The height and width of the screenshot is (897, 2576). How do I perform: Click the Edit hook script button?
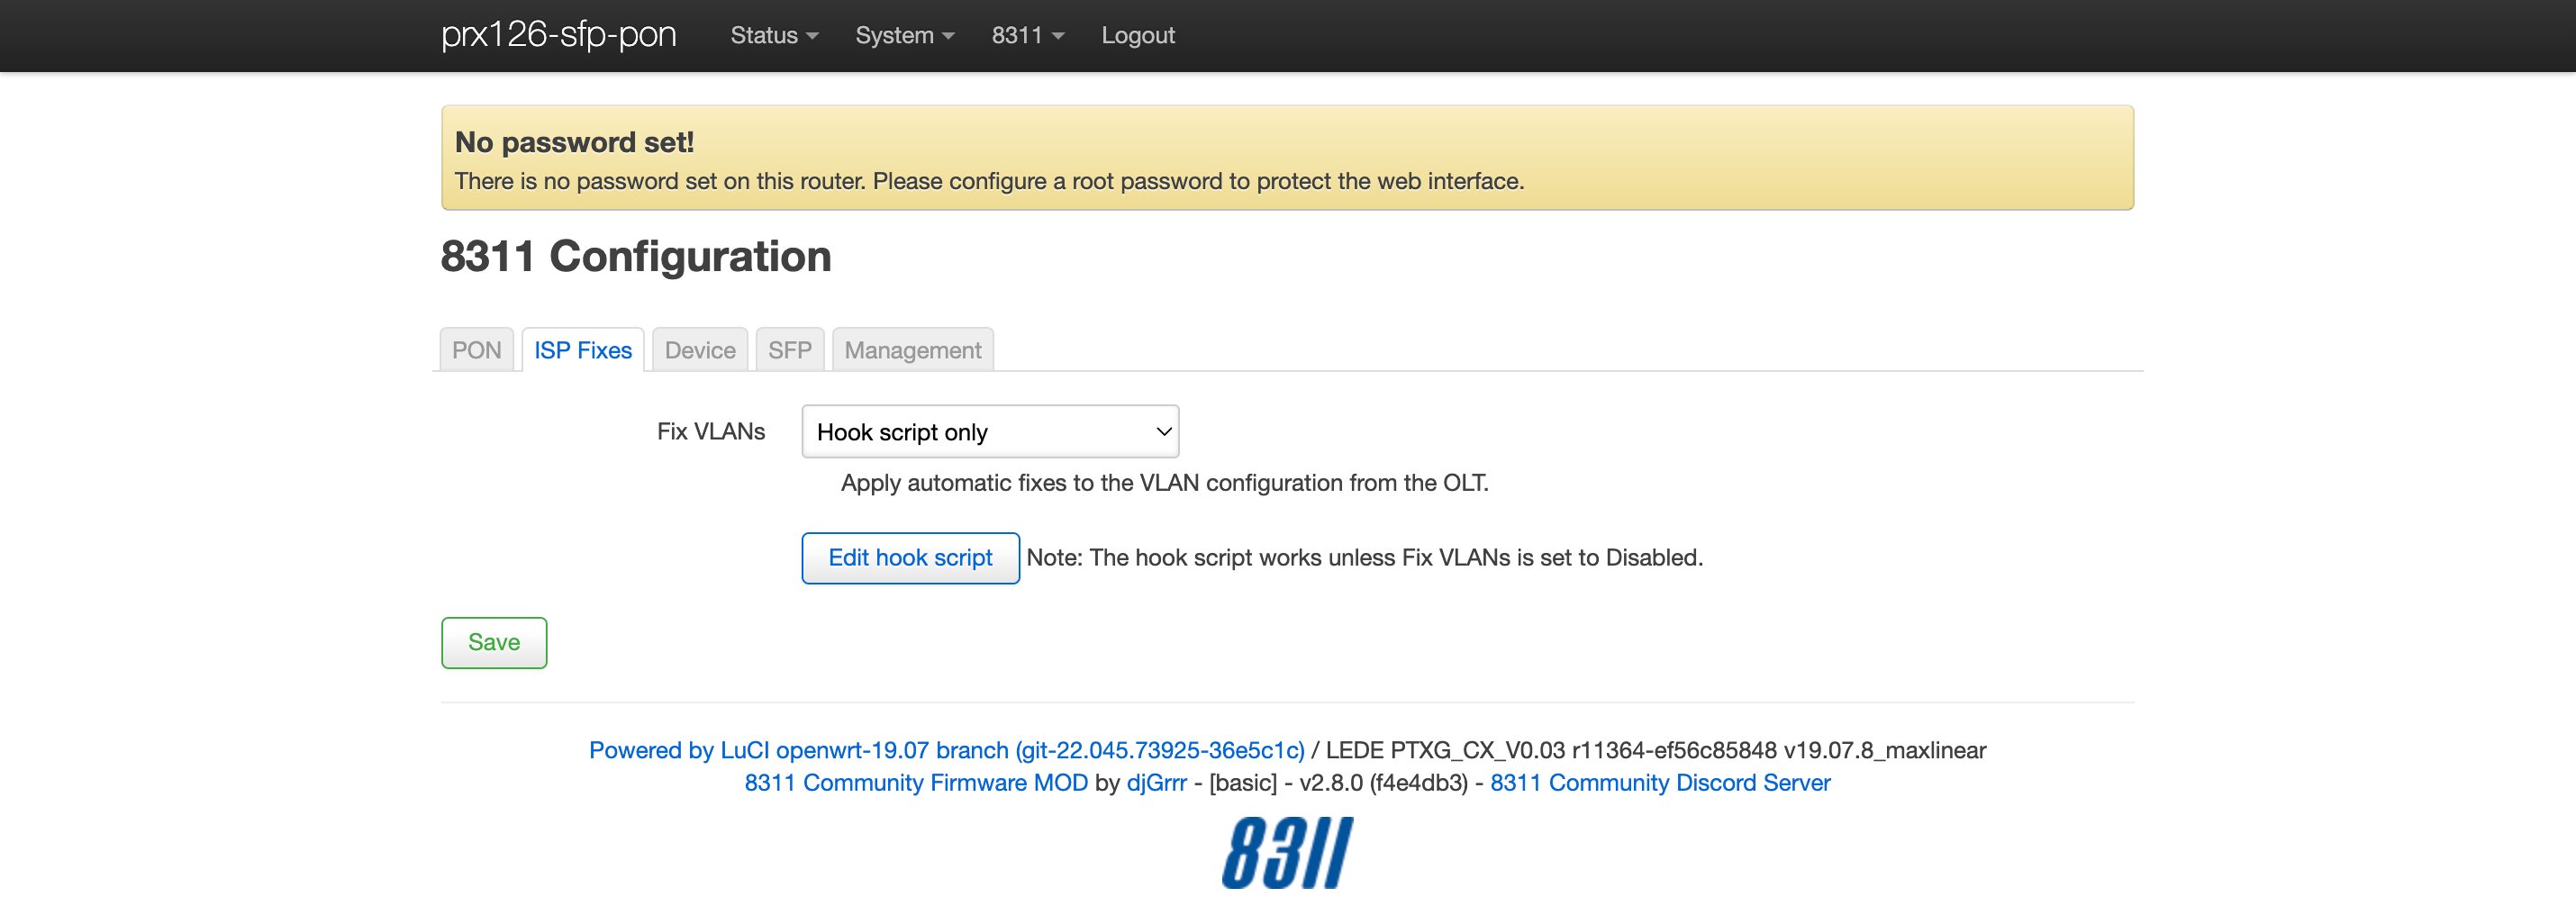(910, 558)
